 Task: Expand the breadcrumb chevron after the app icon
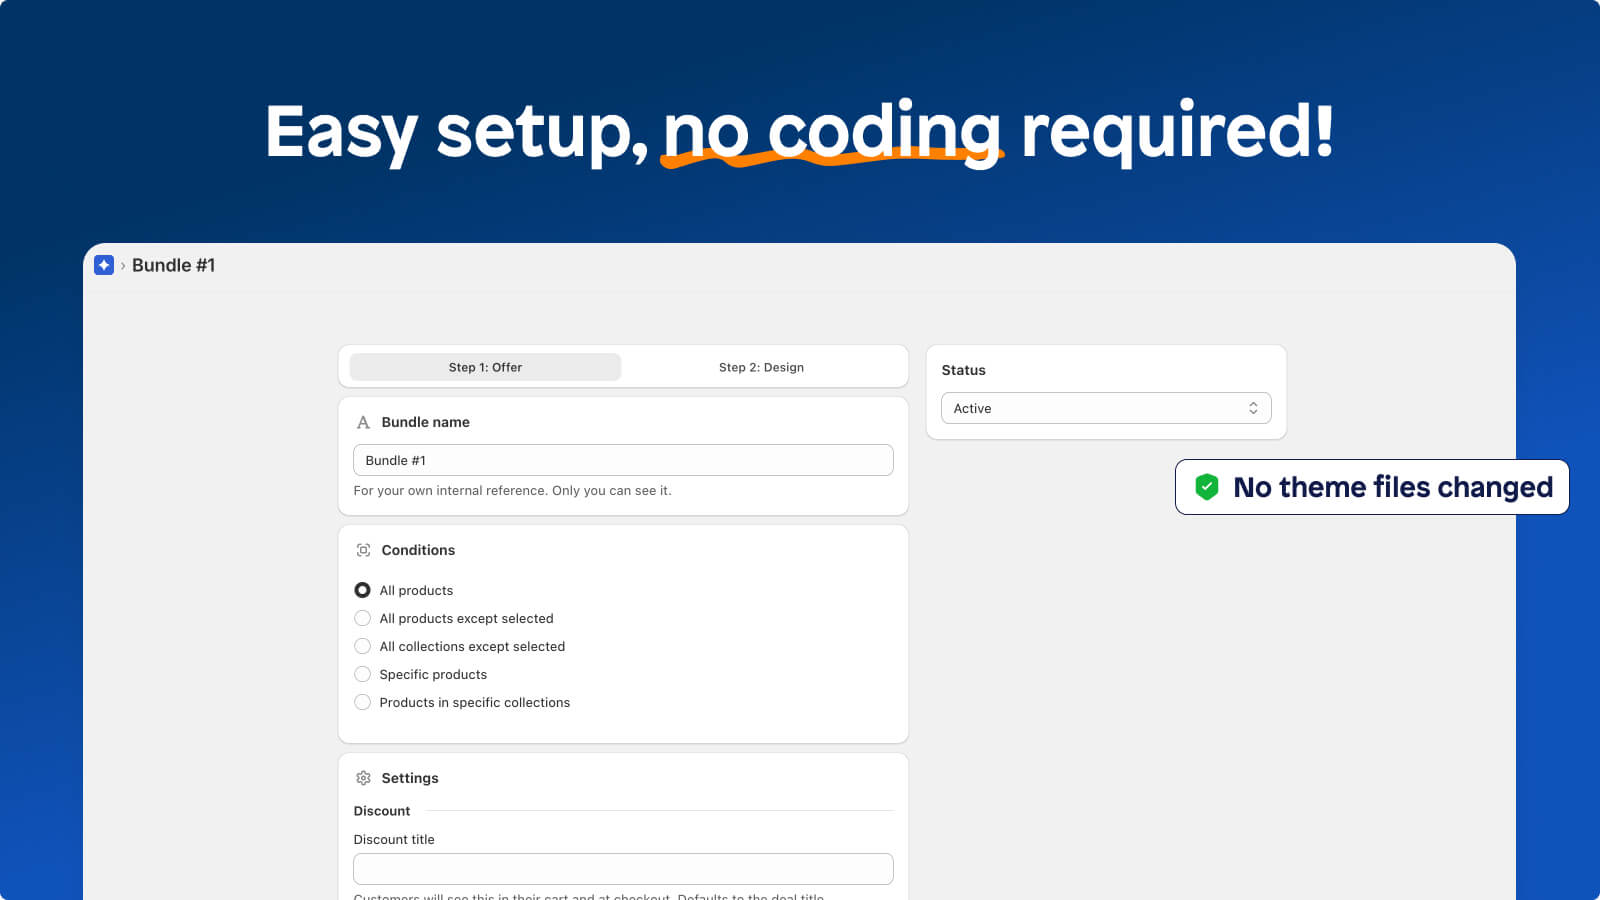[124, 265]
